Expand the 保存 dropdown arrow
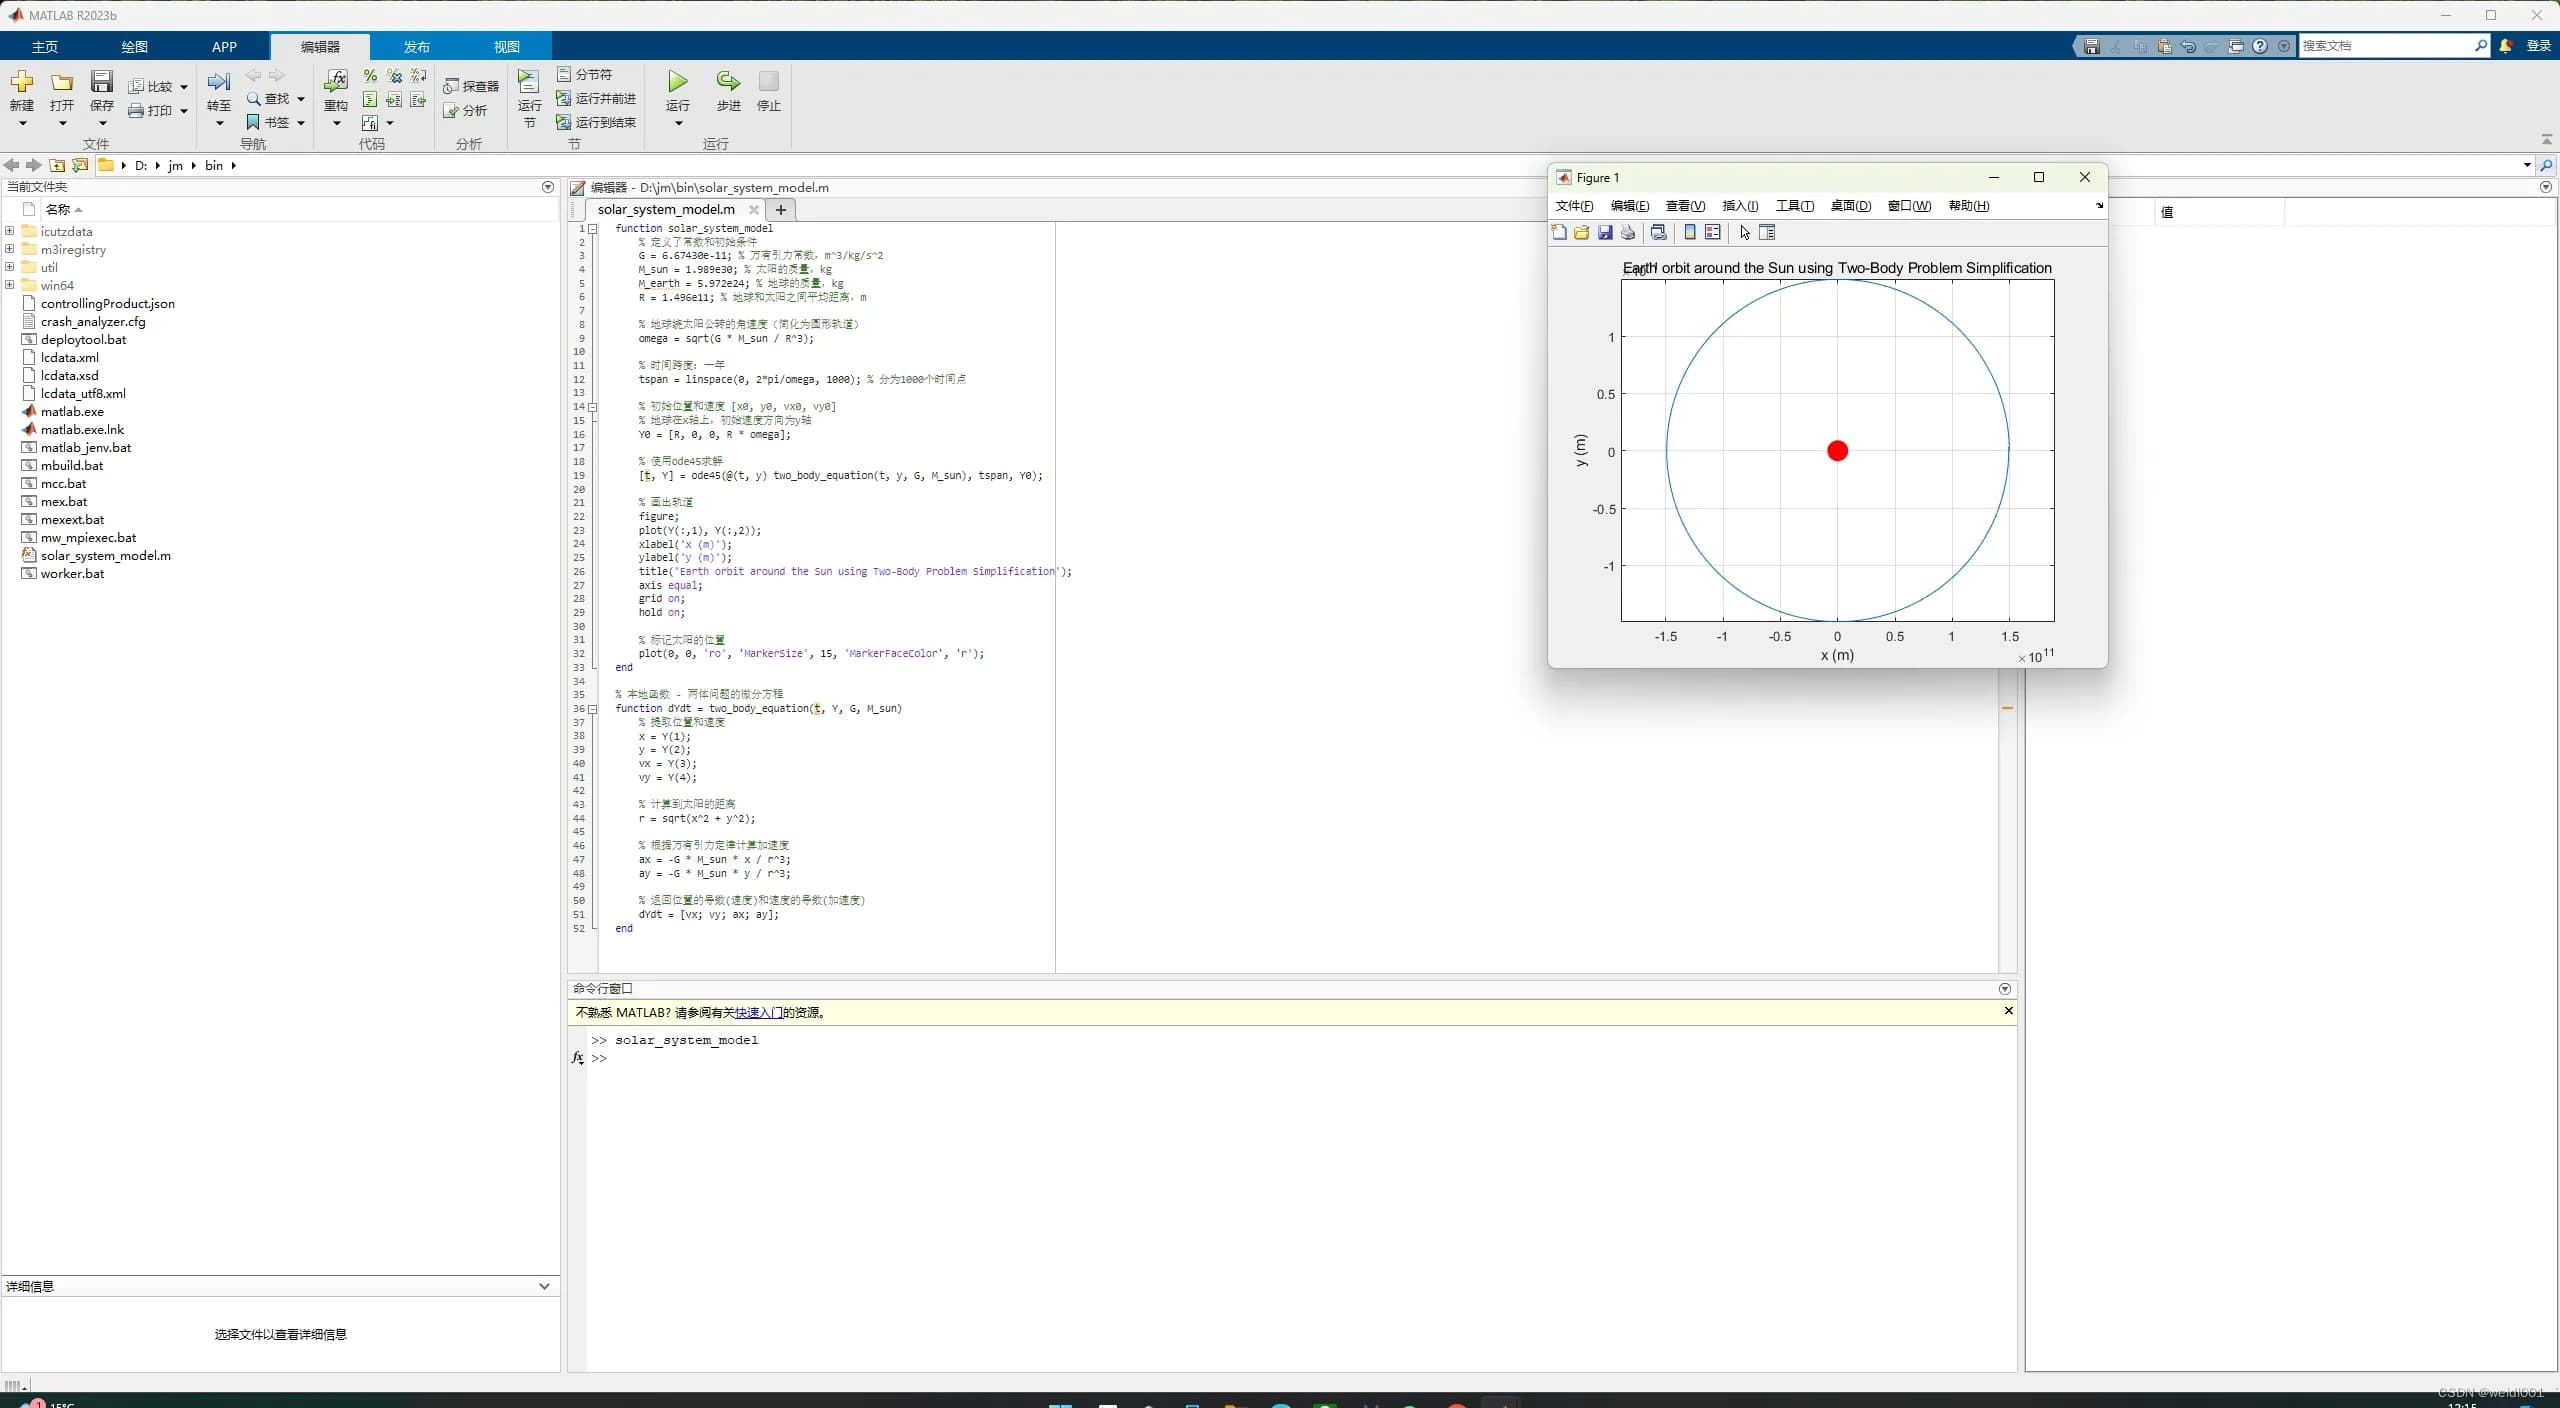Viewport: 2560px width, 1408px height. 102,124
